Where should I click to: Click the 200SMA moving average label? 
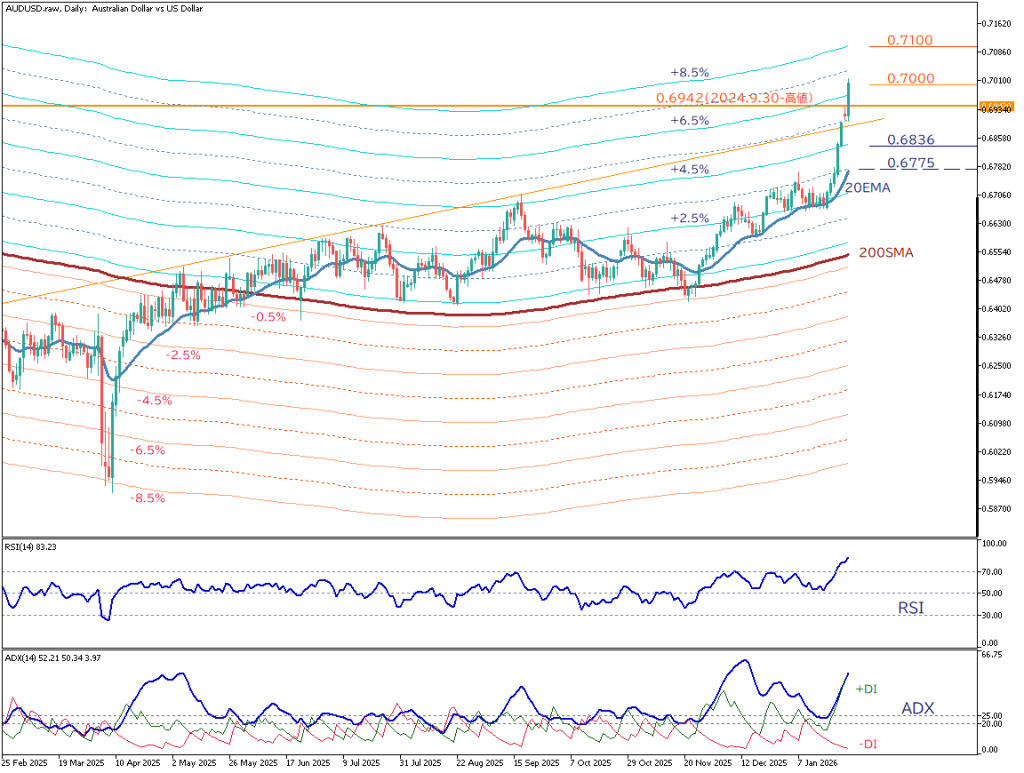(x=885, y=253)
